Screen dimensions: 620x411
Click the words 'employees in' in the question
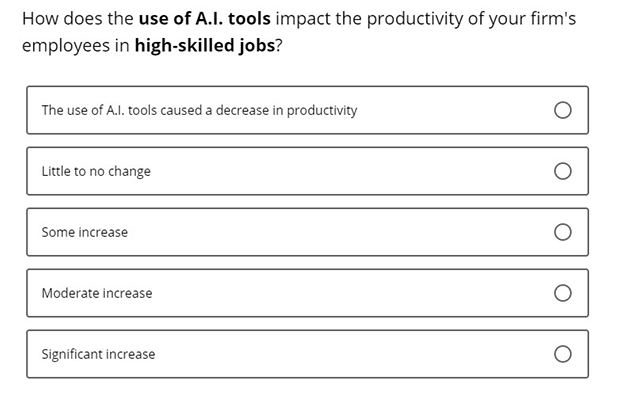(x=76, y=46)
